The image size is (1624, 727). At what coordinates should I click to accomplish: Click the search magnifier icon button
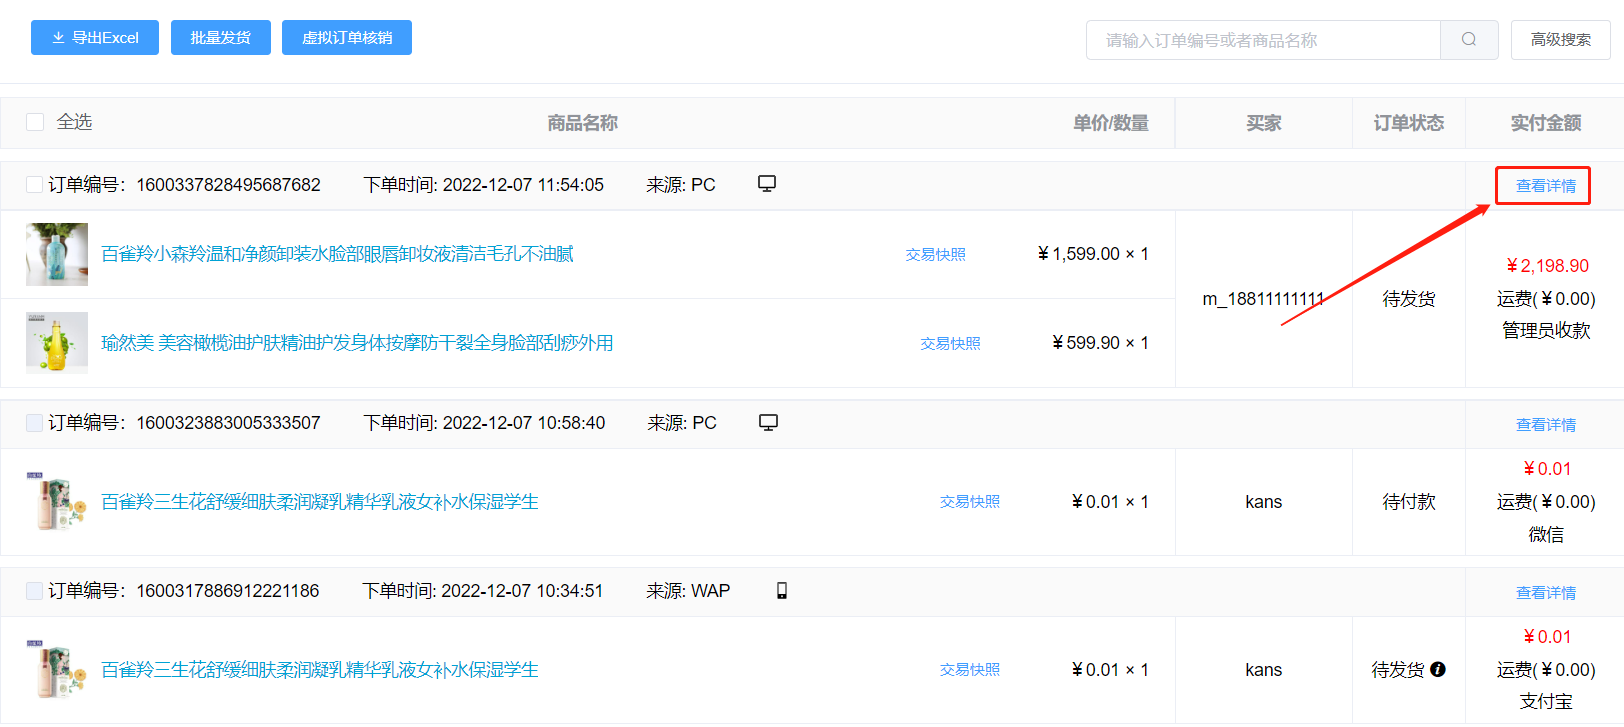[1469, 39]
